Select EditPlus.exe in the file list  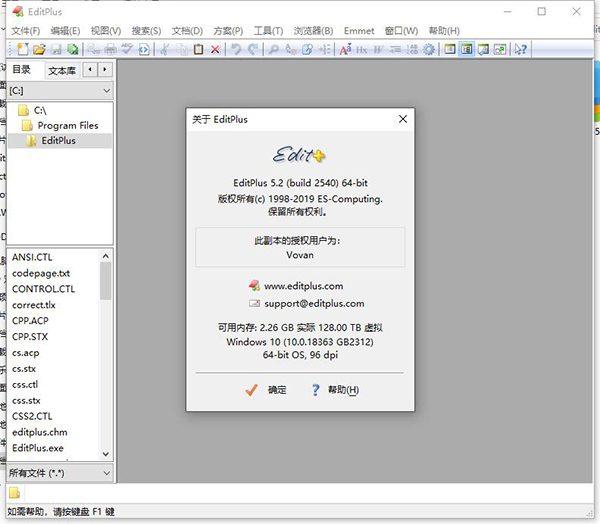pos(38,448)
